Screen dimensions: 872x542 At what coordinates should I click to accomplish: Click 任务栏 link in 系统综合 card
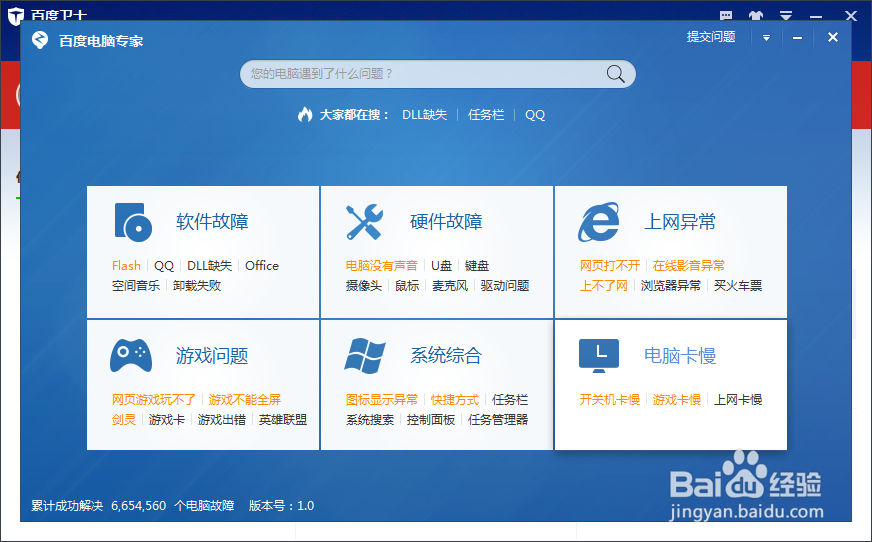pyautogui.click(x=510, y=400)
